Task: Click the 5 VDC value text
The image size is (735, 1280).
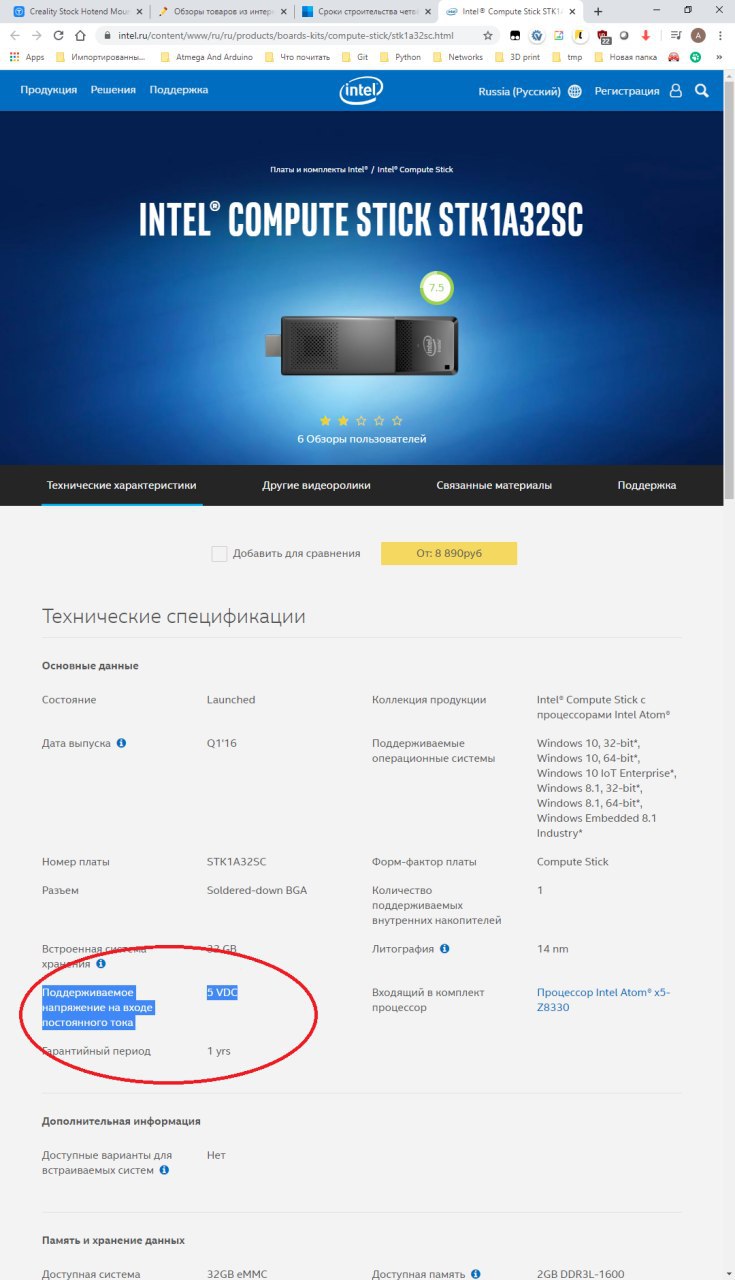Action: 222,993
